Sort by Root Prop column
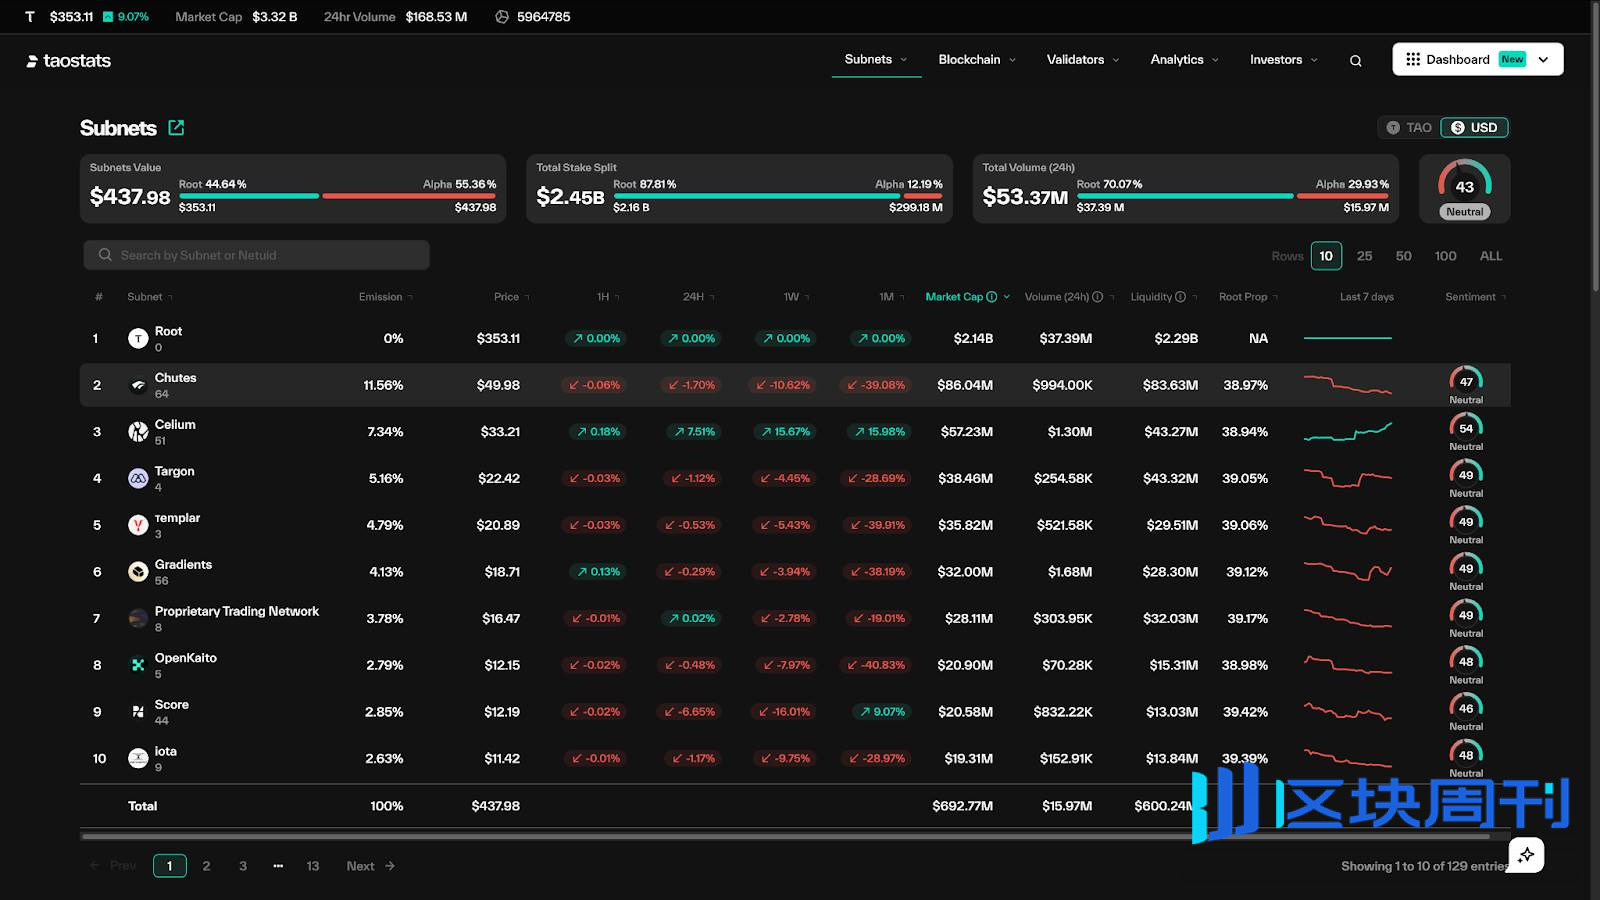Image resolution: width=1600 pixels, height=900 pixels. 1248,297
